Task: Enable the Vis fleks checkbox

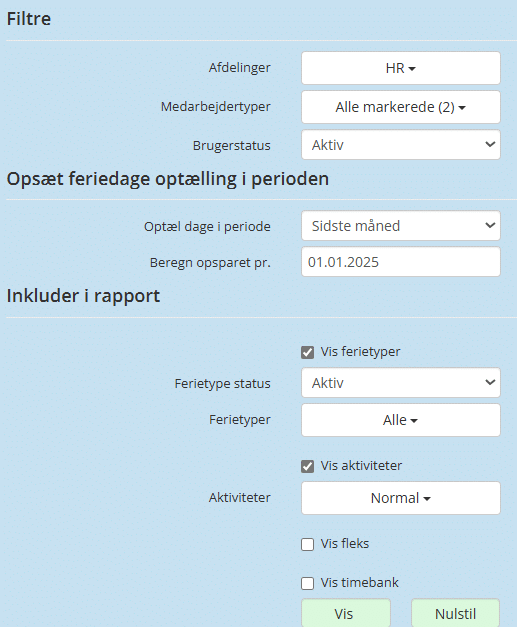Action: [x=307, y=544]
